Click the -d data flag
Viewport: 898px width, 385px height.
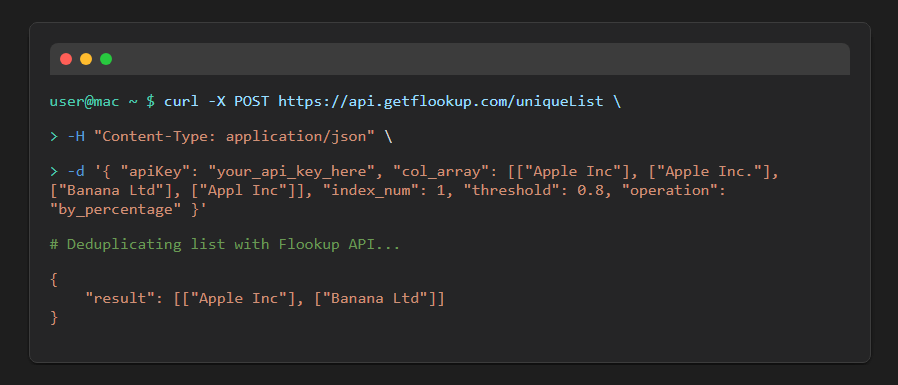point(76,172)
